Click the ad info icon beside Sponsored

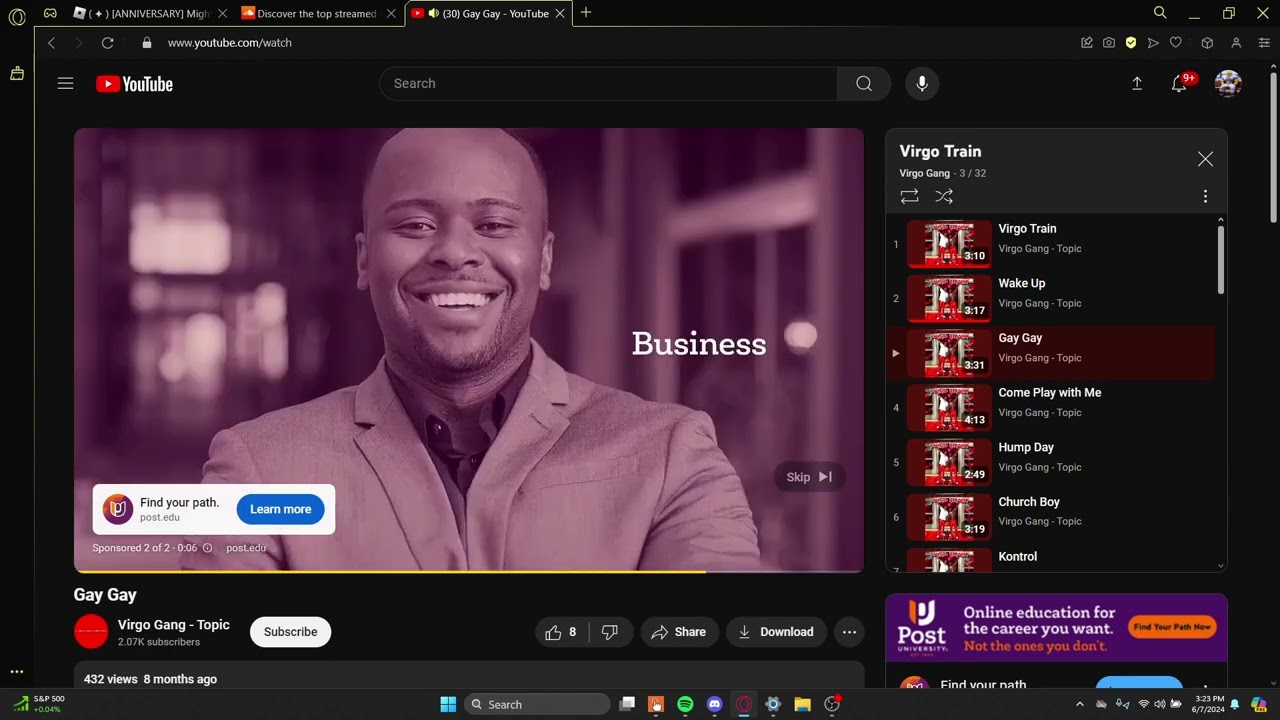(x=208, y=548)
